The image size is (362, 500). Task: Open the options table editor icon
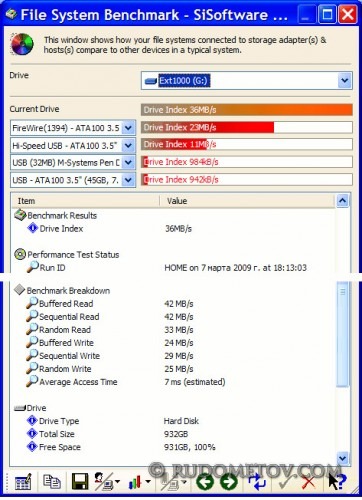[23, 482]
